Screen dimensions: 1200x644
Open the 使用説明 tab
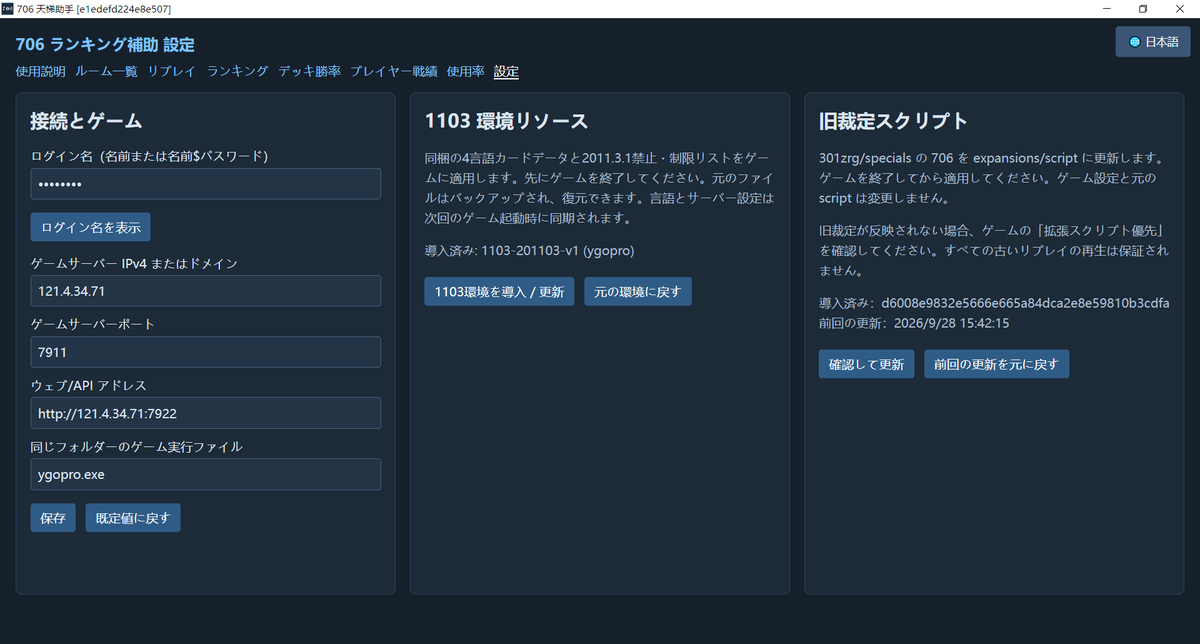click(x=41, y=72)
